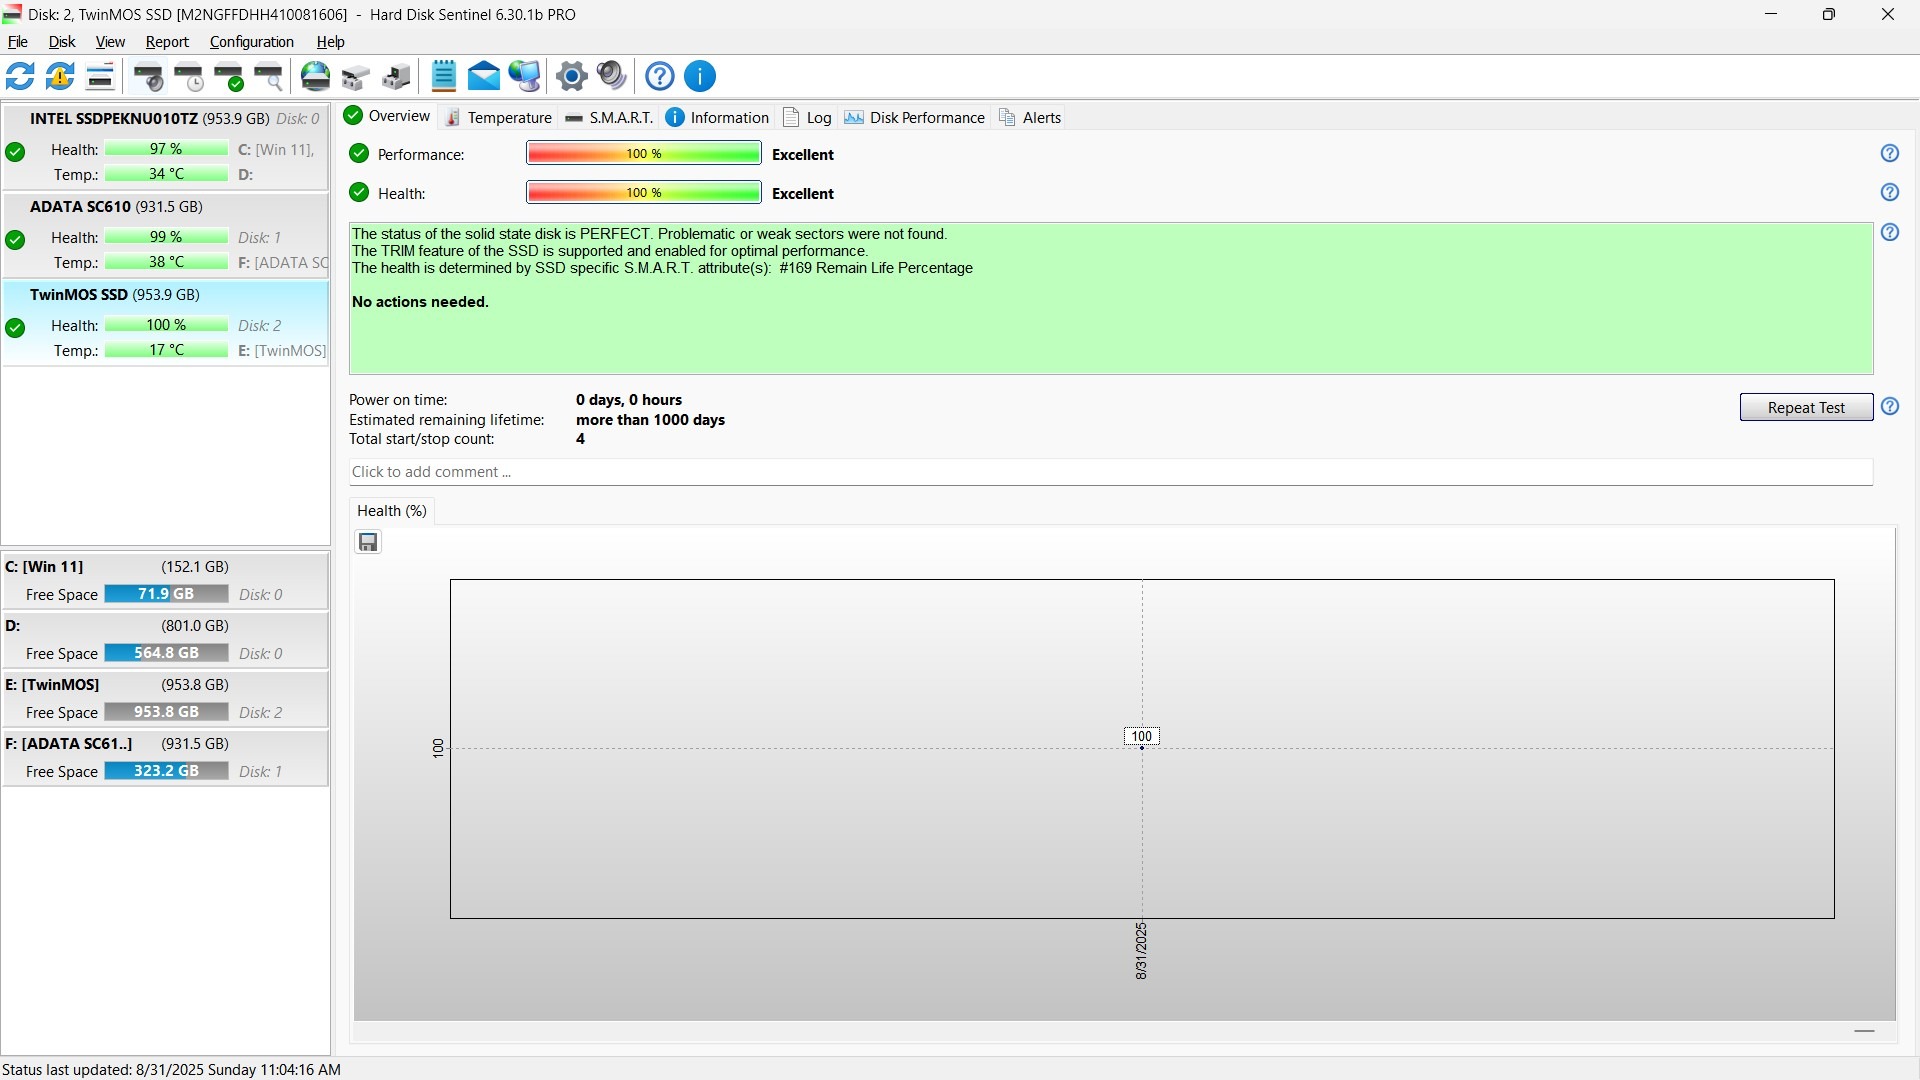Select the INTEL SSDPEKNU010TZ disk entry
The image size is (1920, 1080).
(166, 146)
